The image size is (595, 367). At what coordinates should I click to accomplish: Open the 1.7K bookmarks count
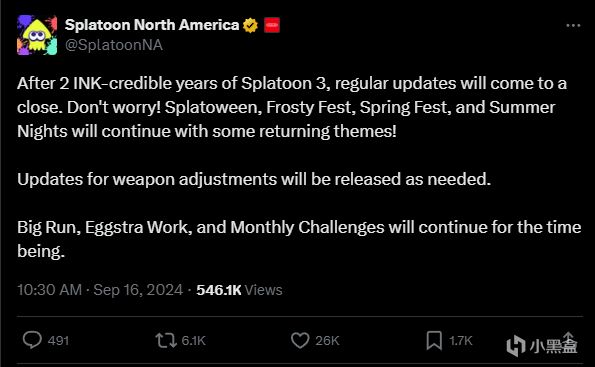pyautogui.click(x=461, y=340)
